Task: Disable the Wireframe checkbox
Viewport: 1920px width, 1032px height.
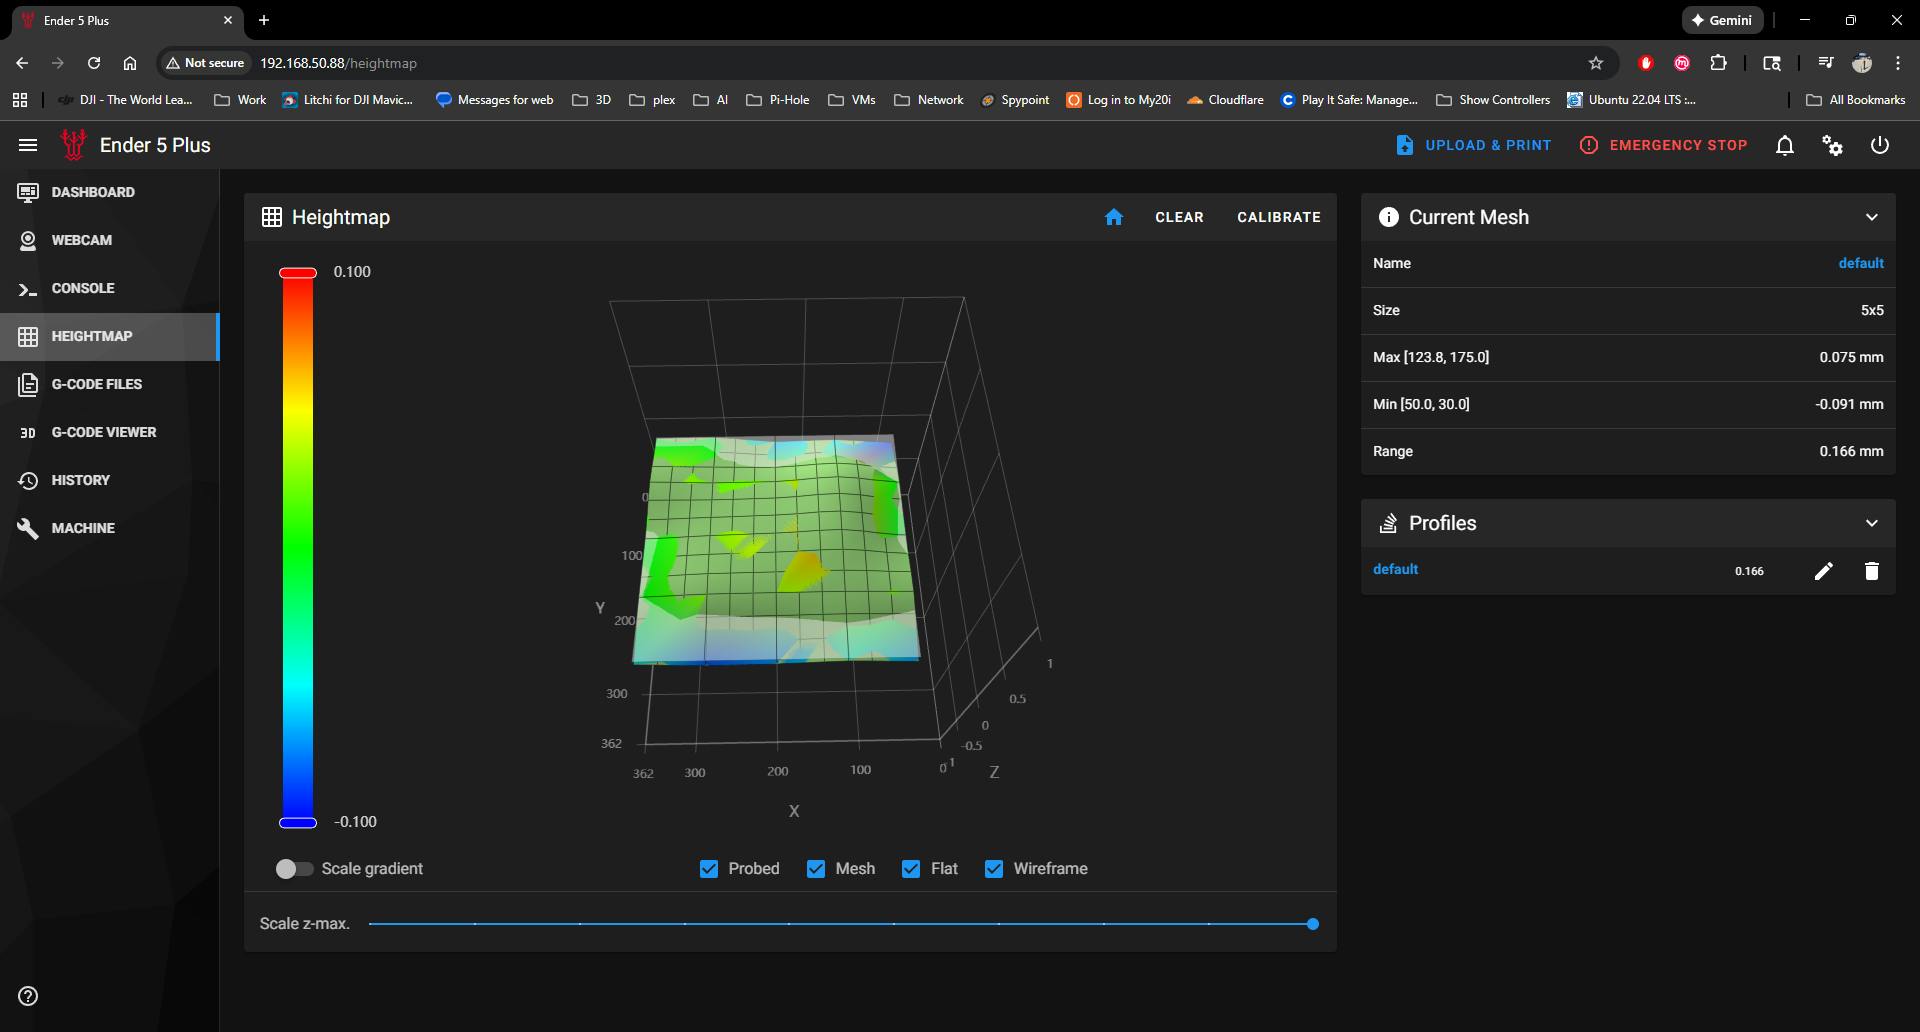Action: tap(993, 869)
